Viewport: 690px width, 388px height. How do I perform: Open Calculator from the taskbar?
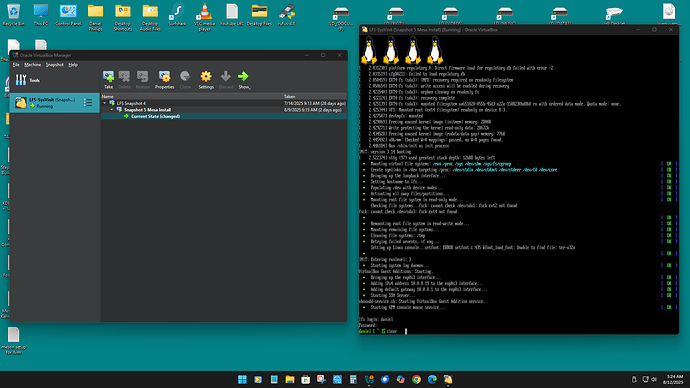[x=353, y=379]
